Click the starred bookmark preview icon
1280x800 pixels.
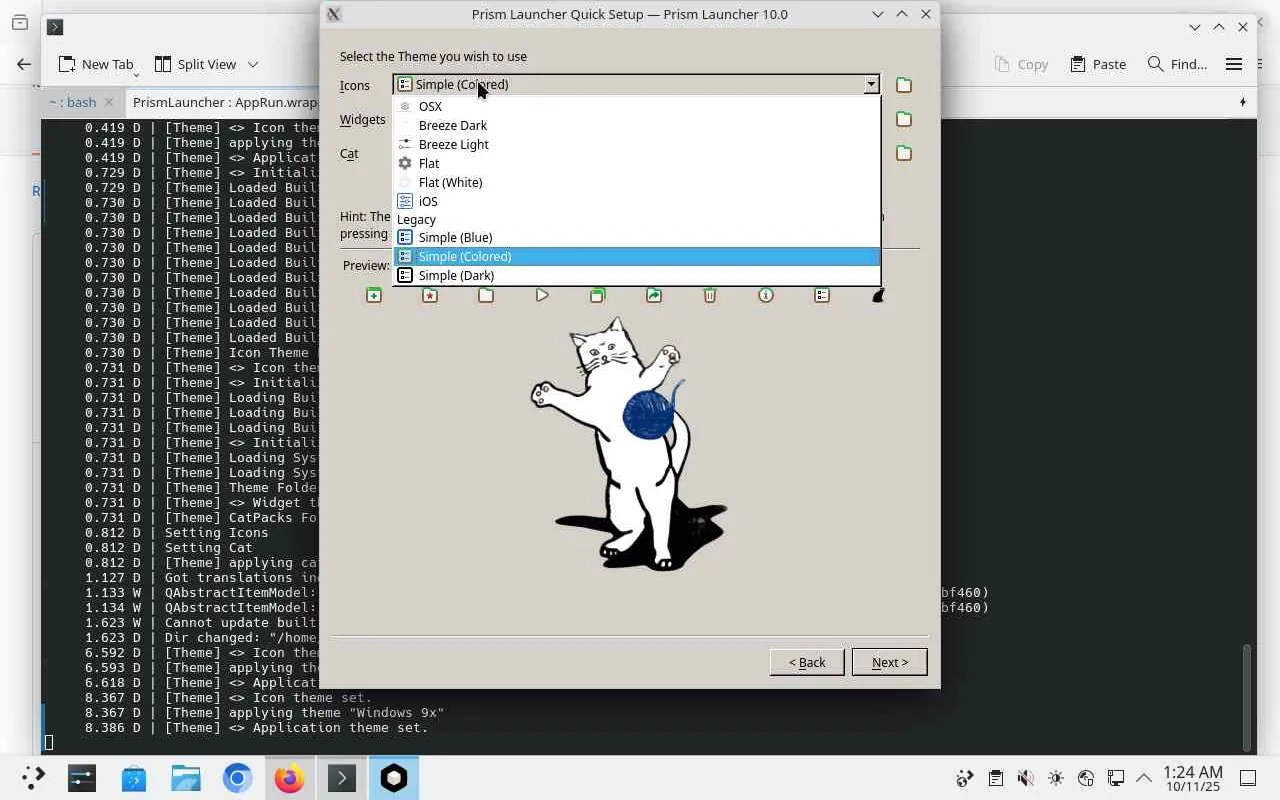coord(430,295)
